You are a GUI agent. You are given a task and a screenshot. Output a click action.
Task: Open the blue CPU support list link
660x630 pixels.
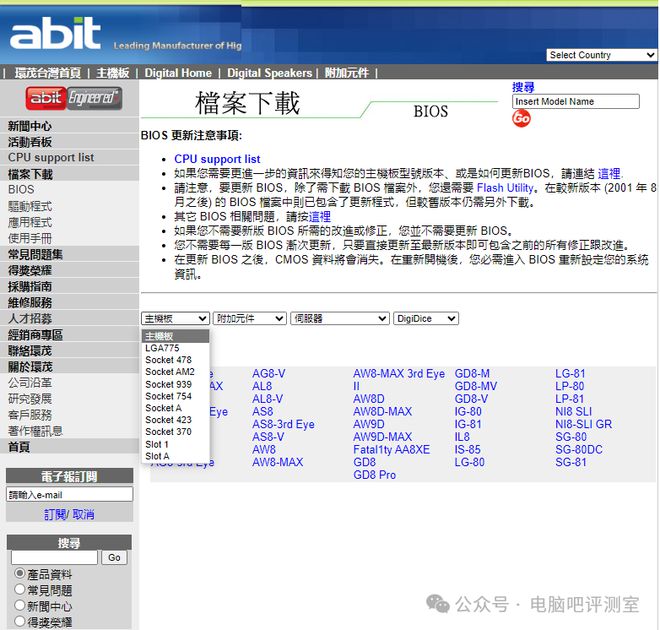(217, 159)
